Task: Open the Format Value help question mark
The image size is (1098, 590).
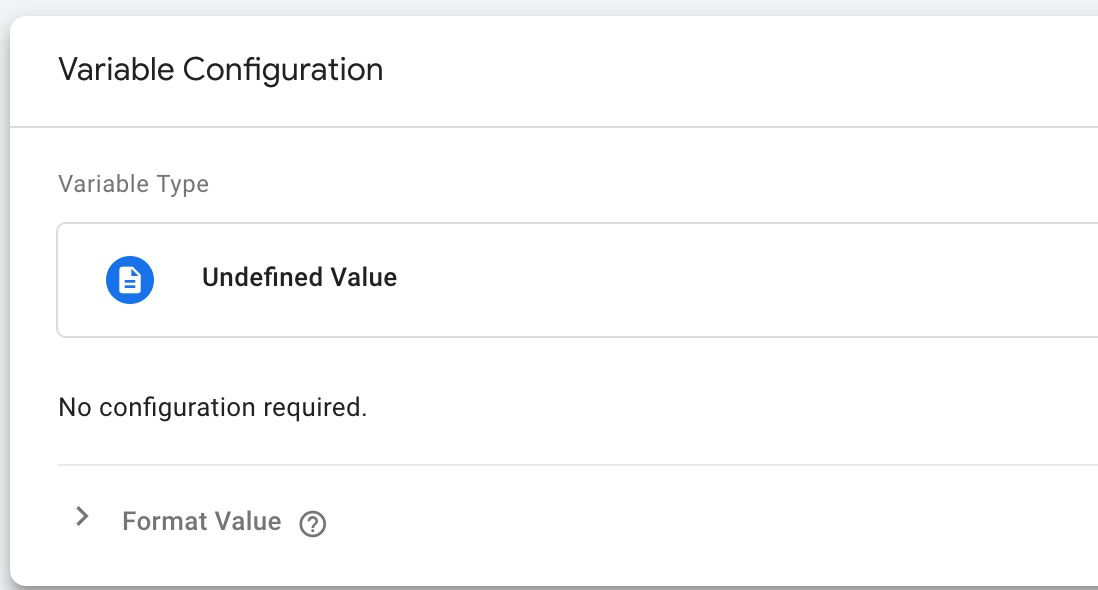Action: tap(312, 524)
